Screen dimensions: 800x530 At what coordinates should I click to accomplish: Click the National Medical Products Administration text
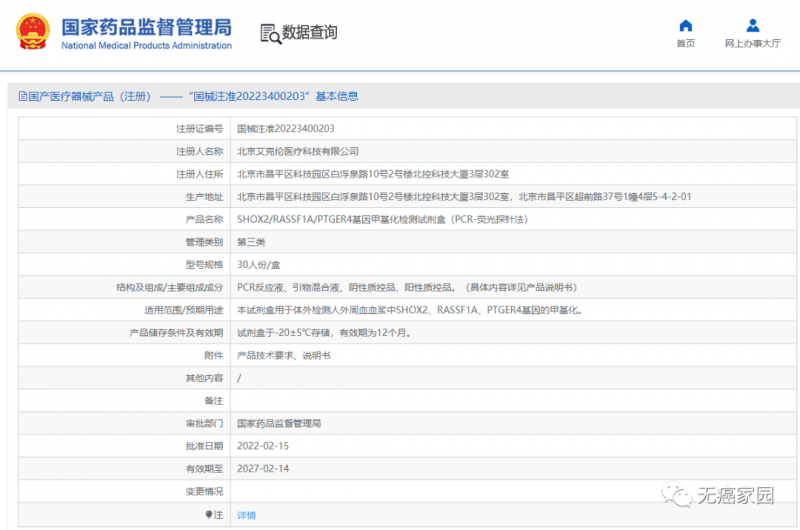pos(146,45)
